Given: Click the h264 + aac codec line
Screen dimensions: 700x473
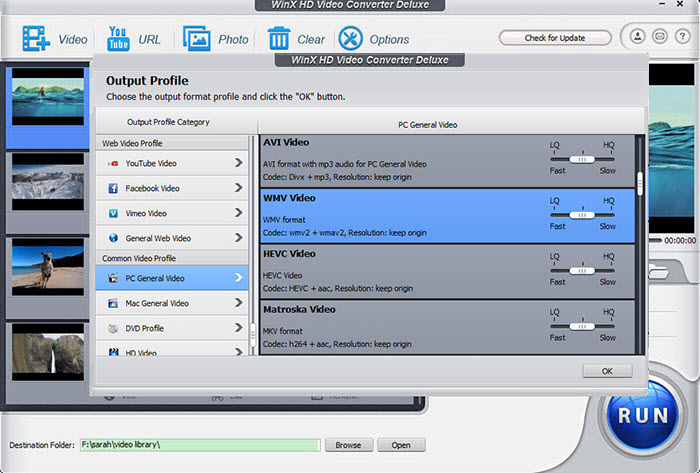Looking at the screenshot, I should tap(337, 344).
